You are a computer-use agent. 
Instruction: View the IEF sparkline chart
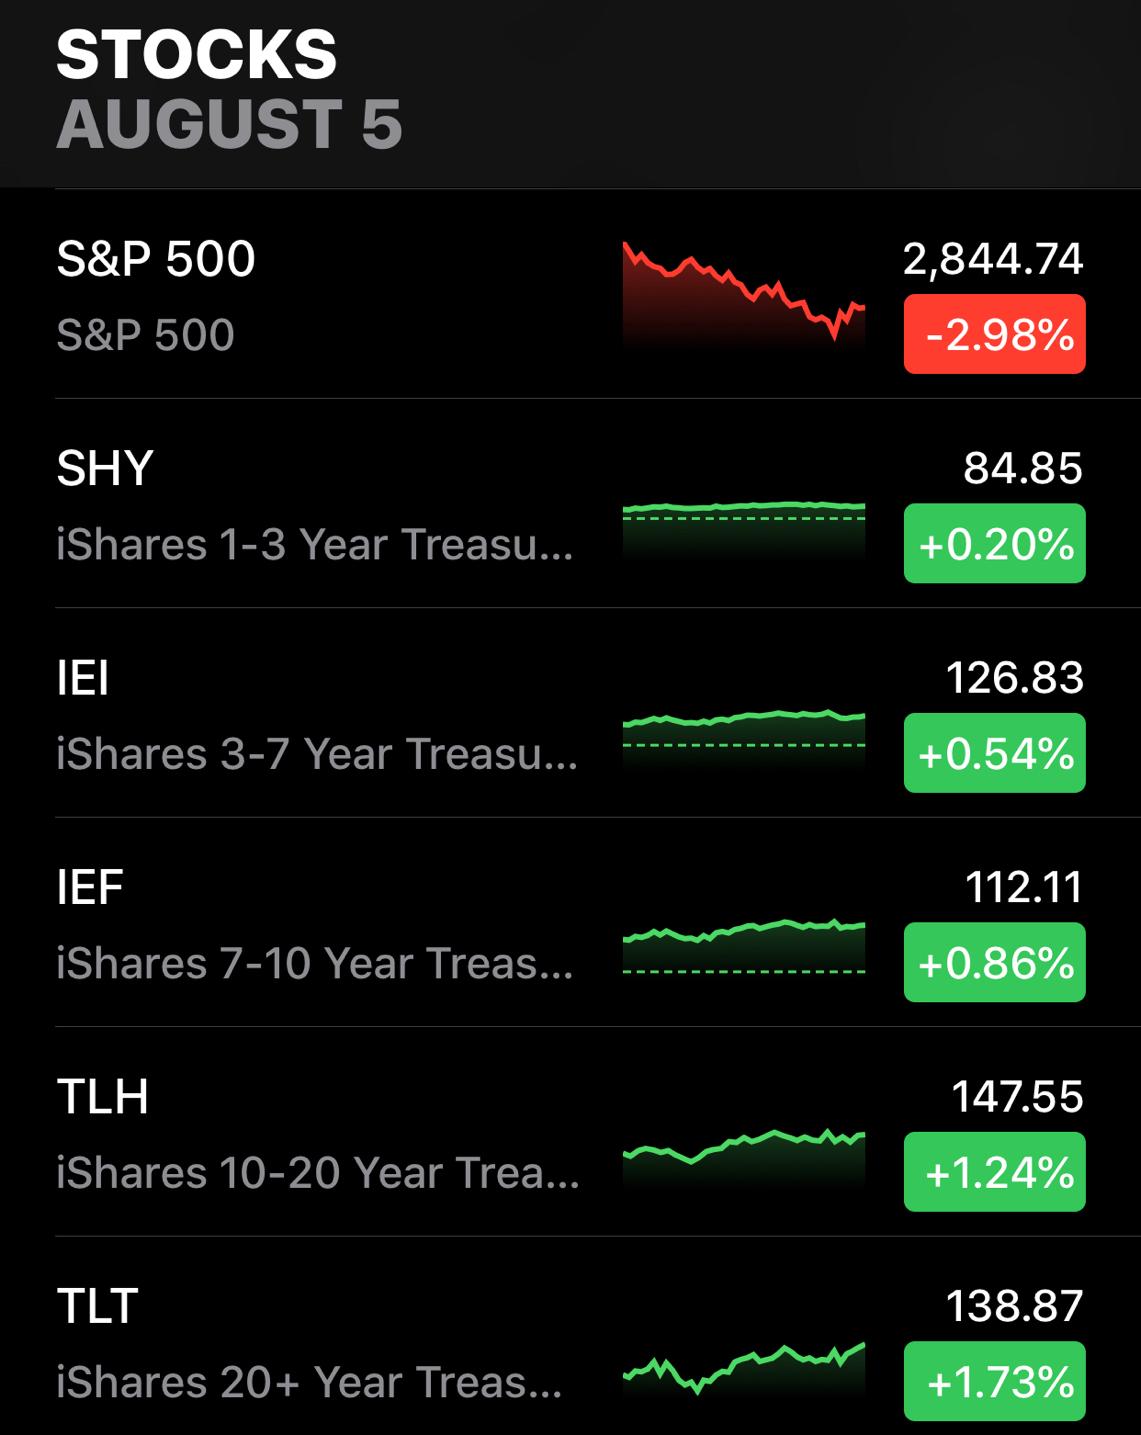[x=743, y=940]
